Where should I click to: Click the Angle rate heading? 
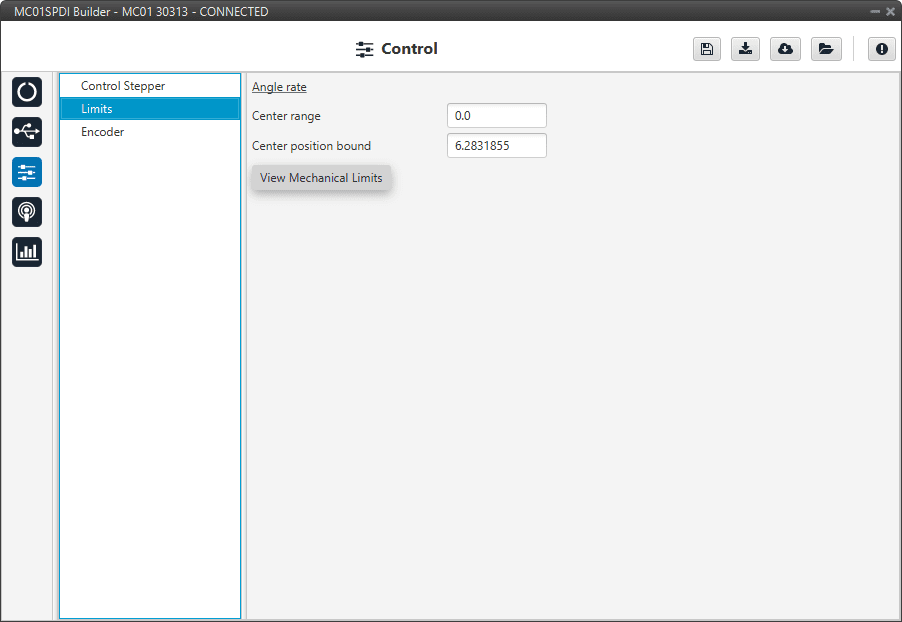pyautogui.click(x=279, y=87)
